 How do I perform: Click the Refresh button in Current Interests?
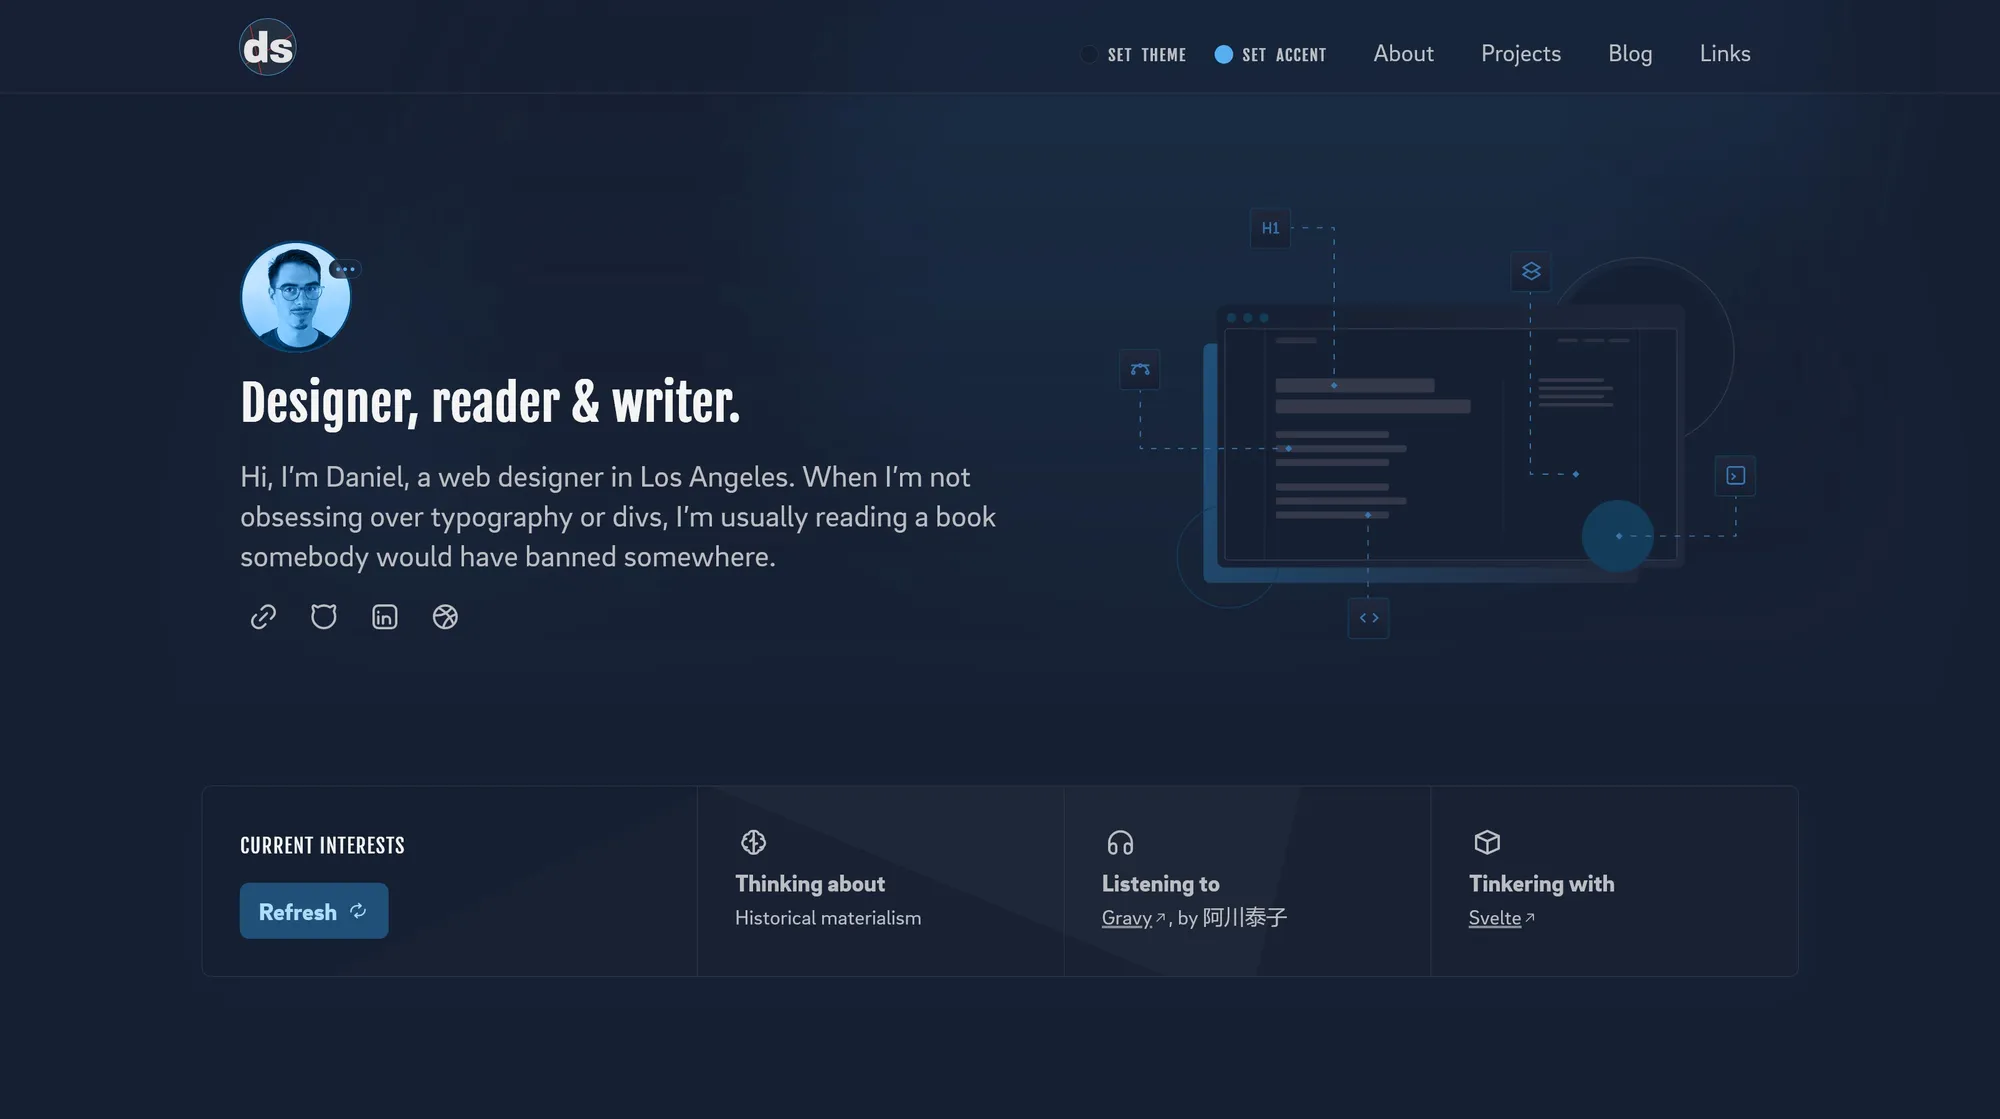pyautogui.click(x=313, y=910)
